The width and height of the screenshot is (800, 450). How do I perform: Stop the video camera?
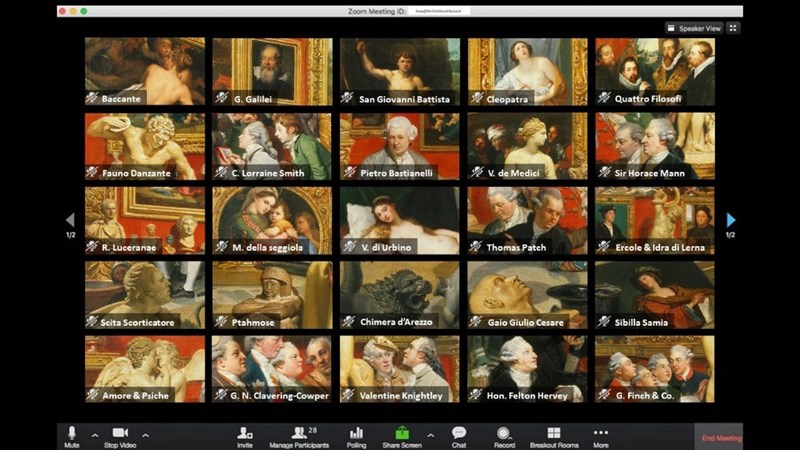coord(120,437)
